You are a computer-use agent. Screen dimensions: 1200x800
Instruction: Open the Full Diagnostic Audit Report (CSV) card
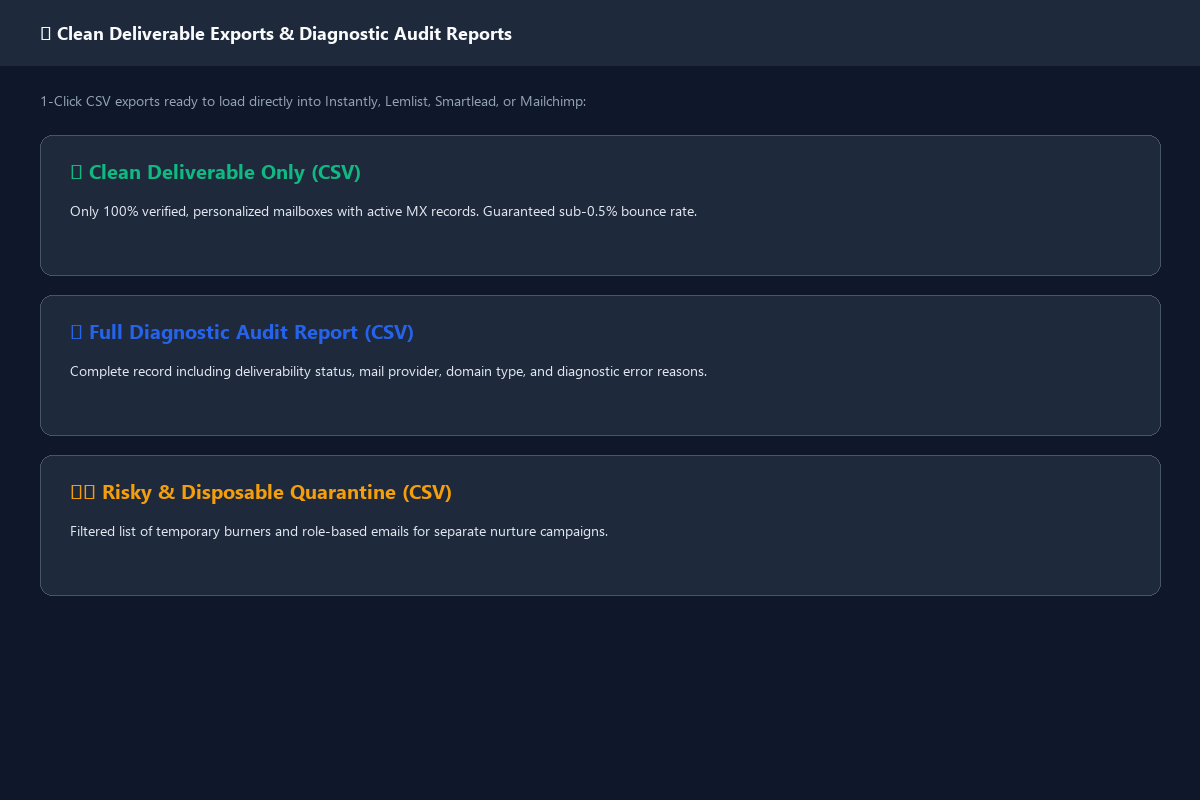[x=600, y=365]
